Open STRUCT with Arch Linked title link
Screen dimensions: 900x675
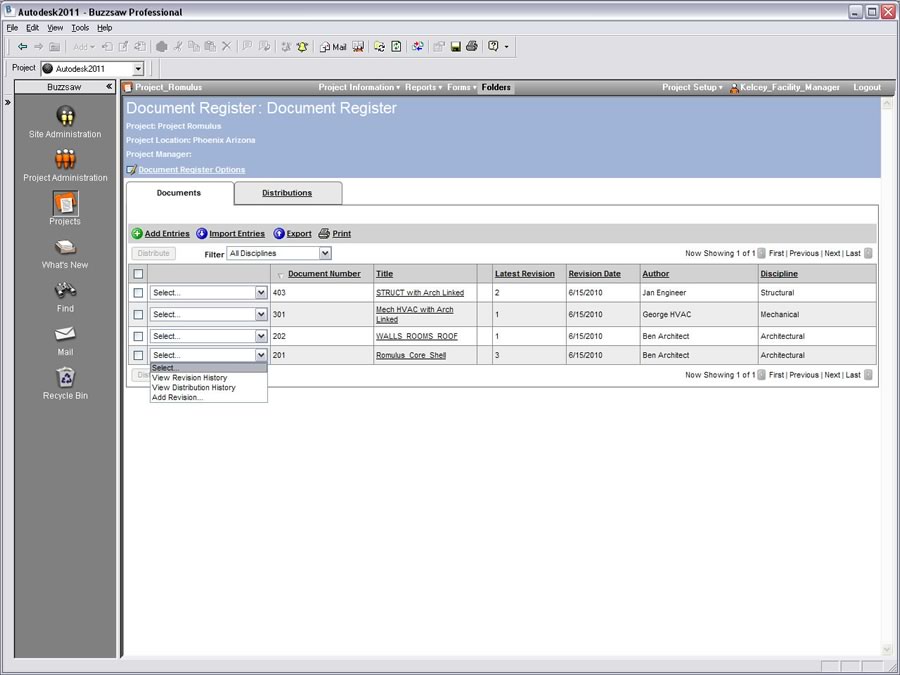(420, 293)
